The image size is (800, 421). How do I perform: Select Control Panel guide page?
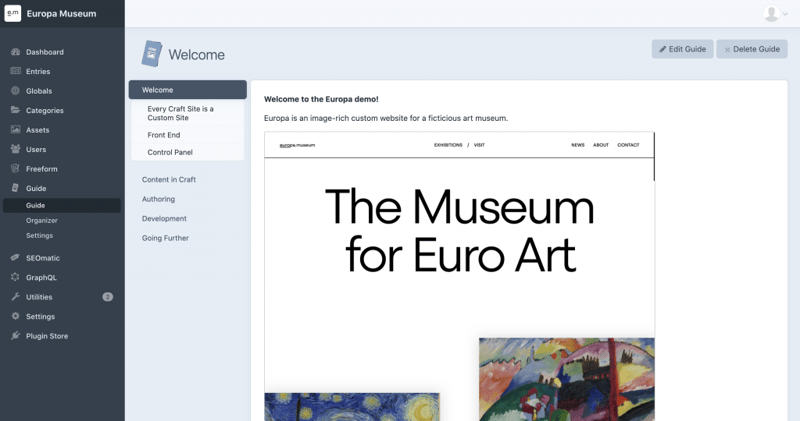click(170, 152)
